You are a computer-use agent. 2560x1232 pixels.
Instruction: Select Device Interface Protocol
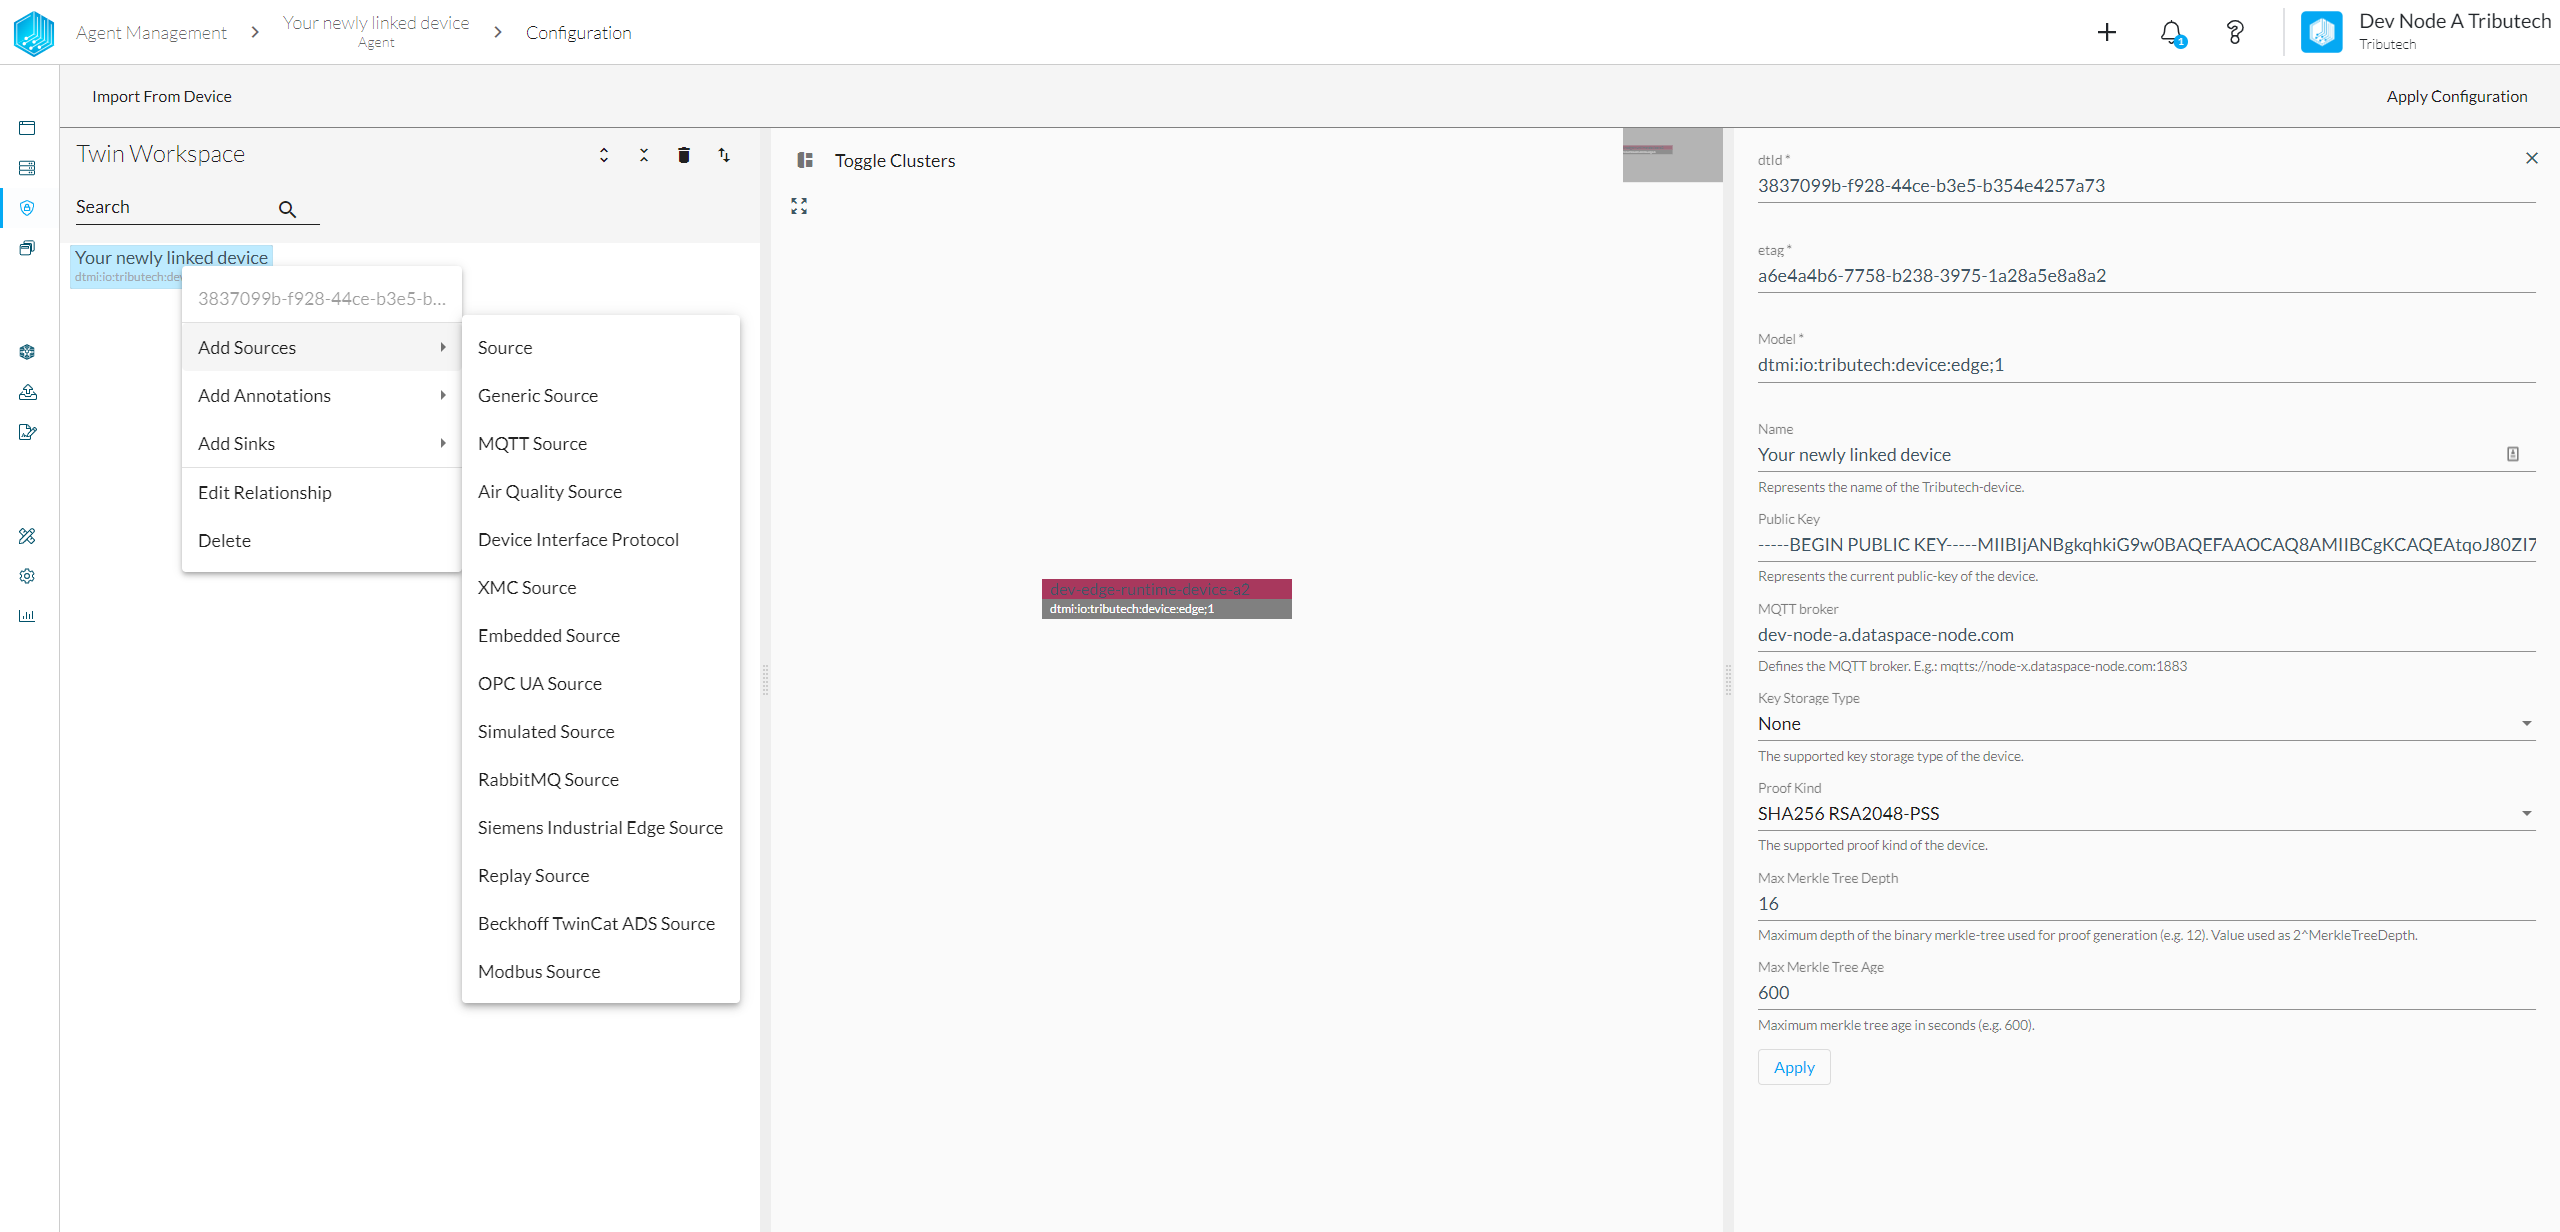601,540
